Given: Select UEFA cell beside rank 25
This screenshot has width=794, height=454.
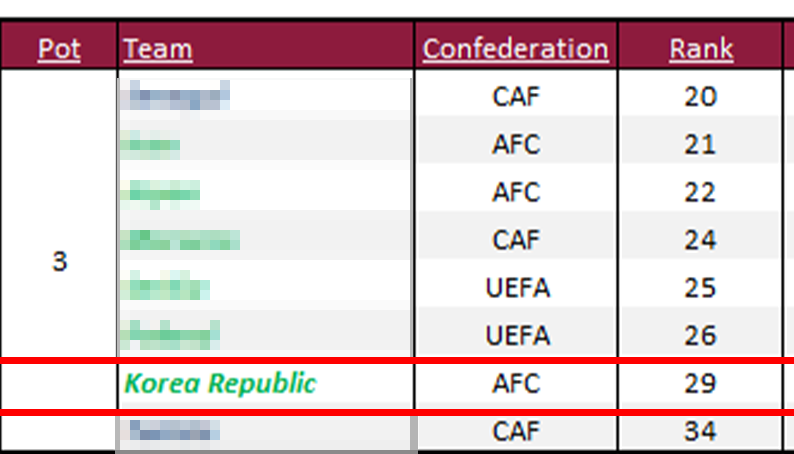Looking at the screenshot, I should [x=515, y=288].
